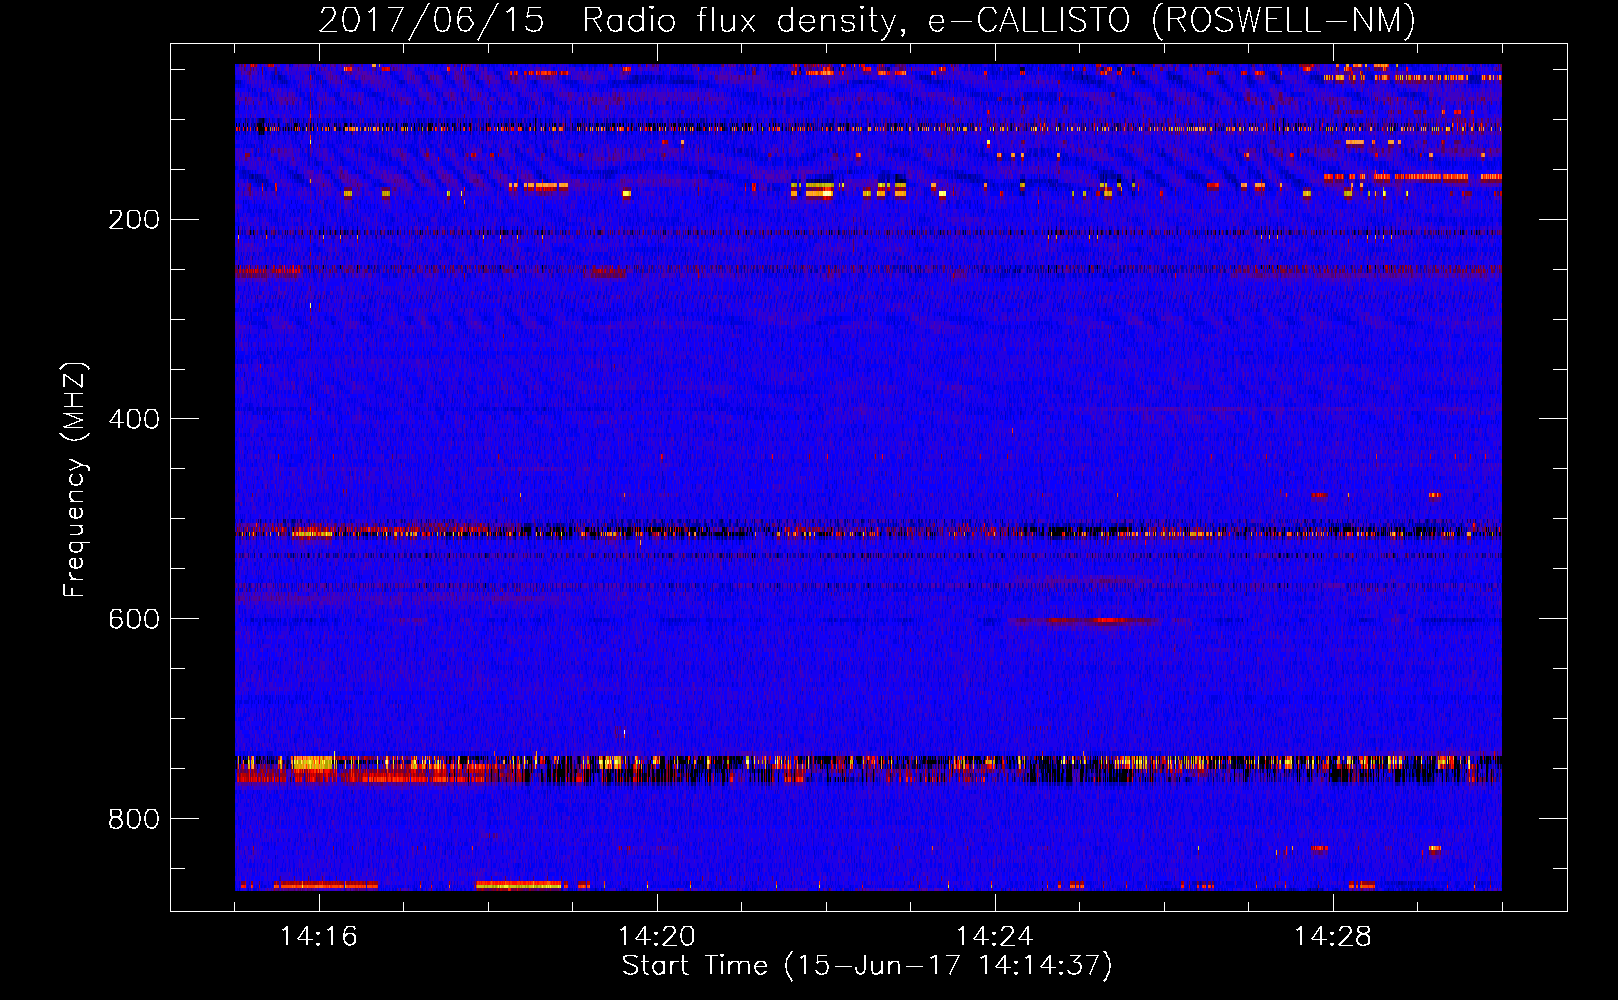Click the '600' frequency tick label

pos(134,619)
